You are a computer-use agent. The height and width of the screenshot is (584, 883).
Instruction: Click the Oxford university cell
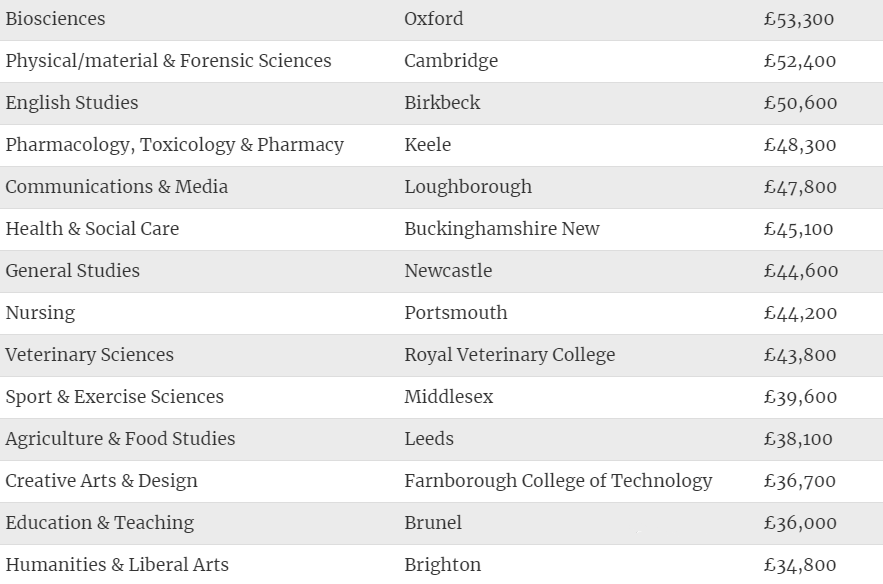tap(434, 19)
